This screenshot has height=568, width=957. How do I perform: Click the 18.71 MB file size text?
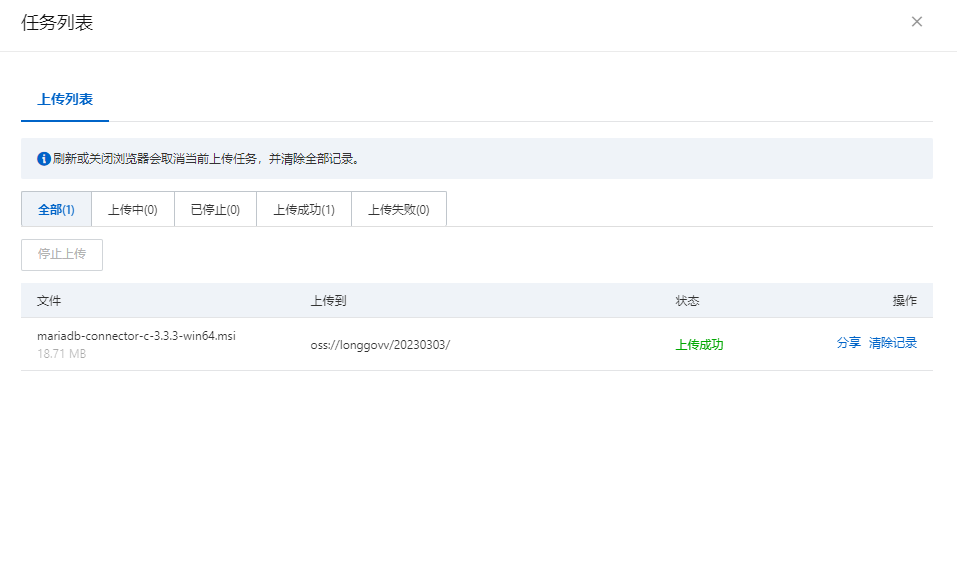(61, 354)
